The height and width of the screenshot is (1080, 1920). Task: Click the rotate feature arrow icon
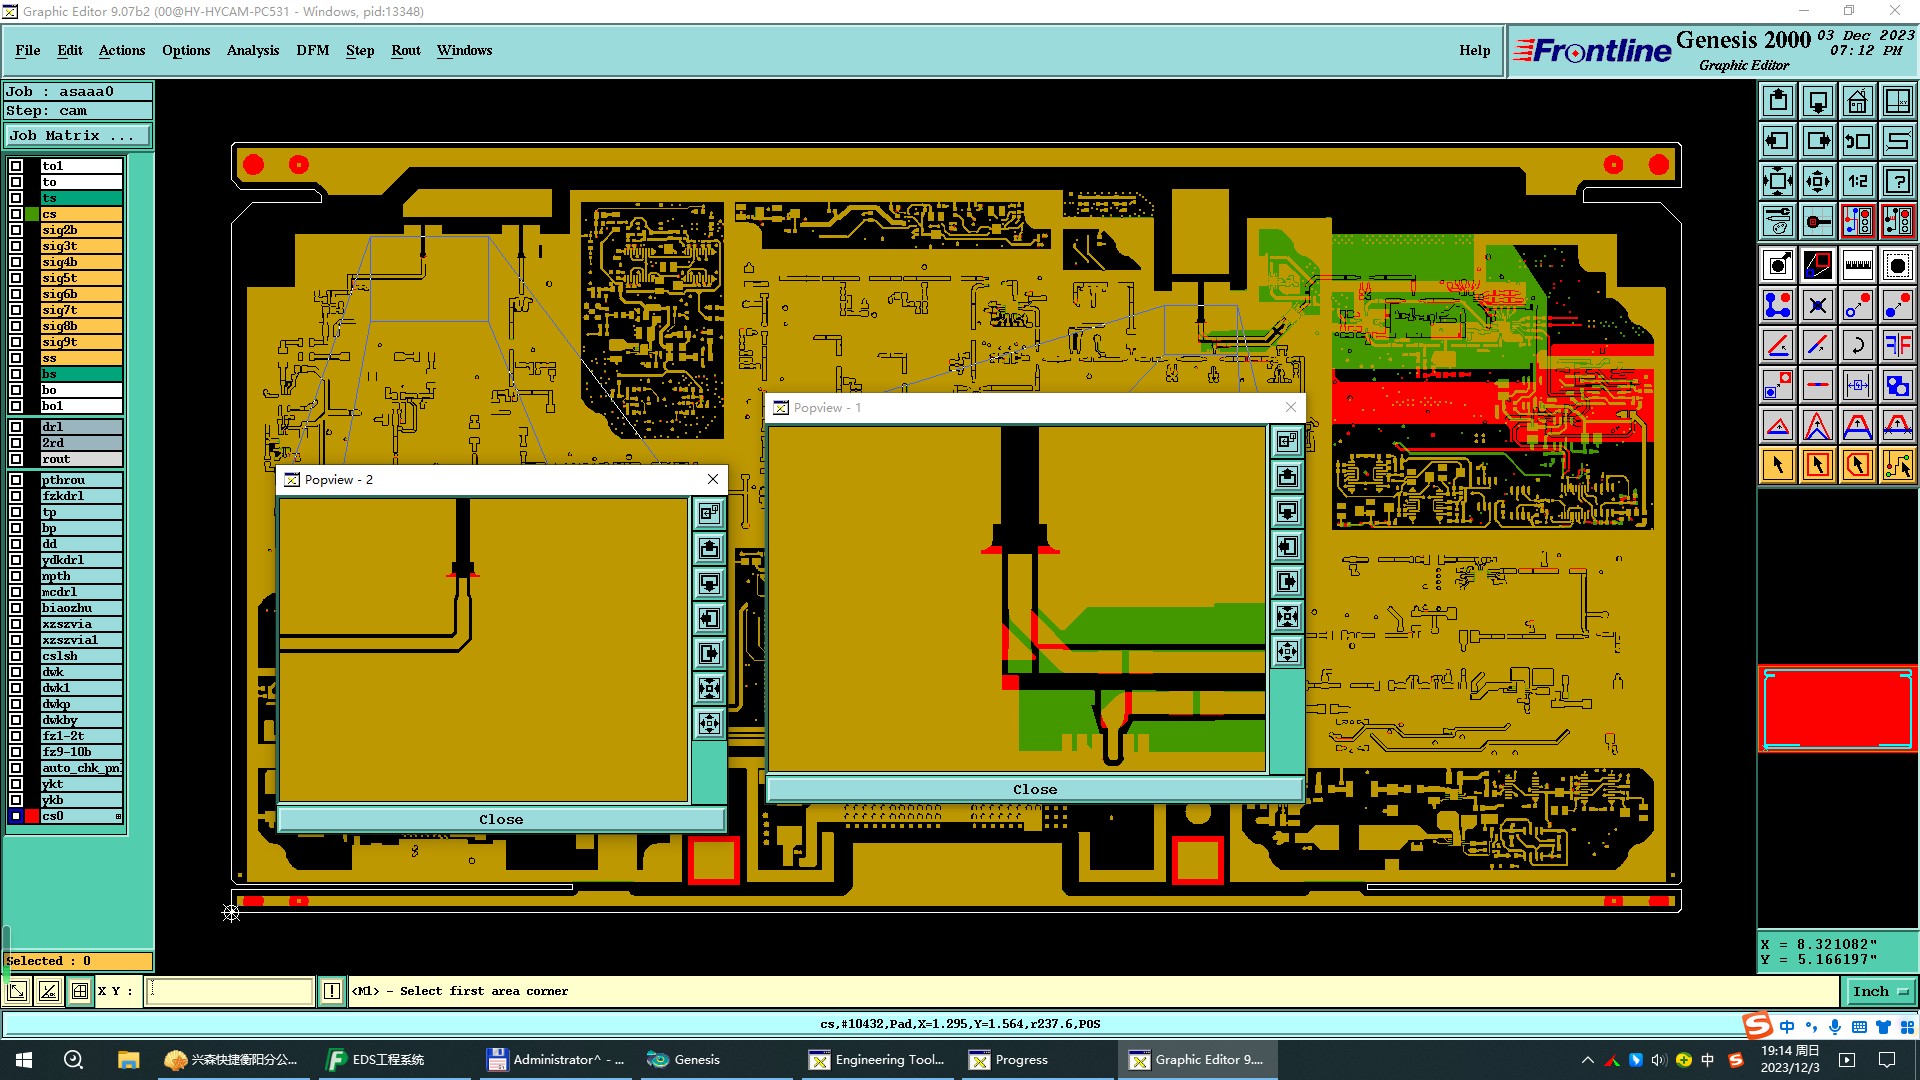click(x=1857, y=345)
